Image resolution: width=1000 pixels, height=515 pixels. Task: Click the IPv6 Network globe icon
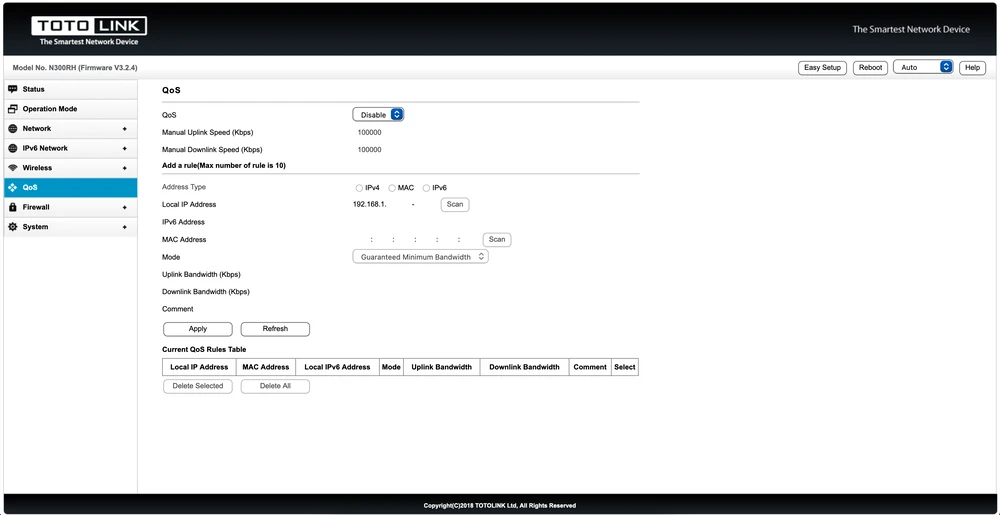pos(13,148)
